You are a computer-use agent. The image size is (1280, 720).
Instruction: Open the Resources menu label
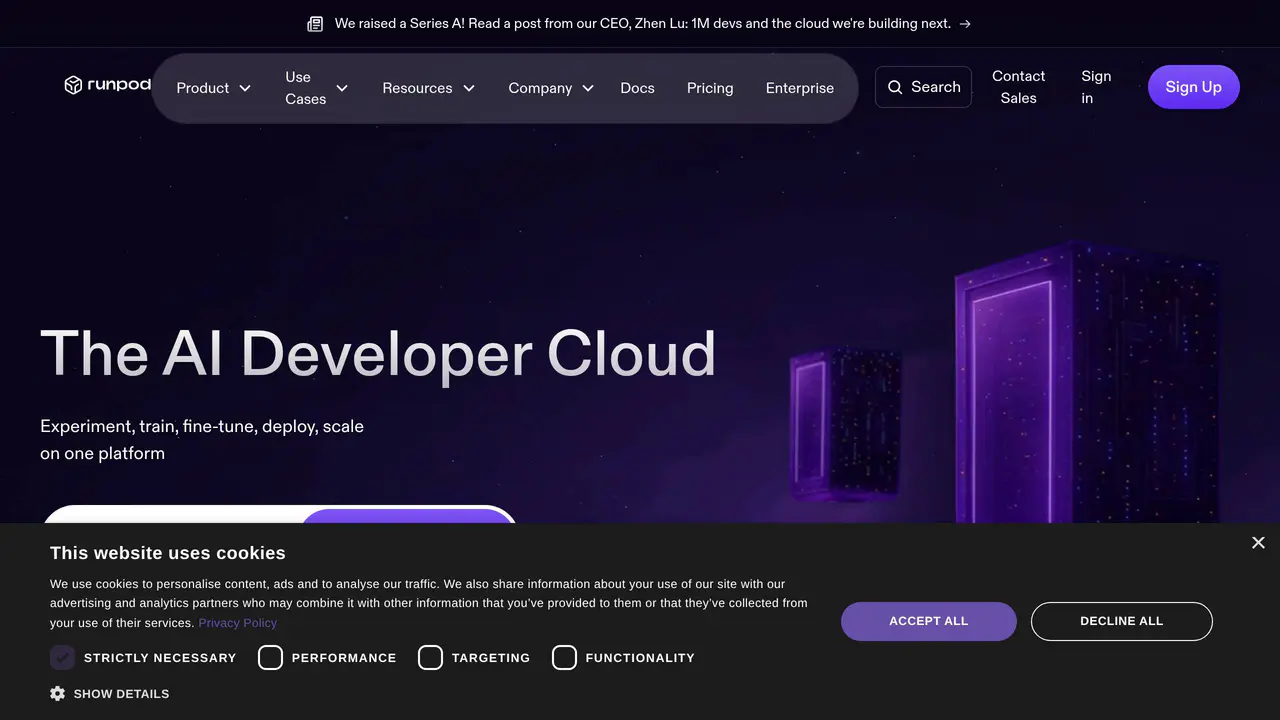click(417, 88)
